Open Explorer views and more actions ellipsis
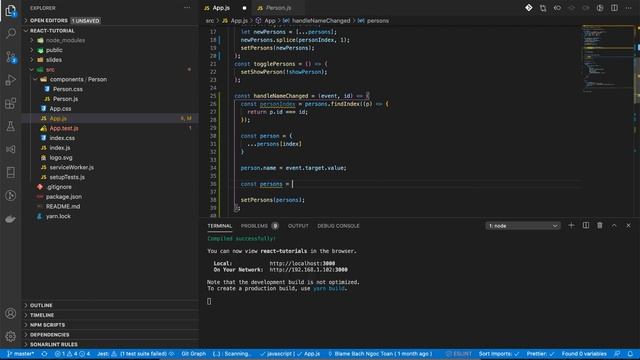 click(x=187, y=8)
